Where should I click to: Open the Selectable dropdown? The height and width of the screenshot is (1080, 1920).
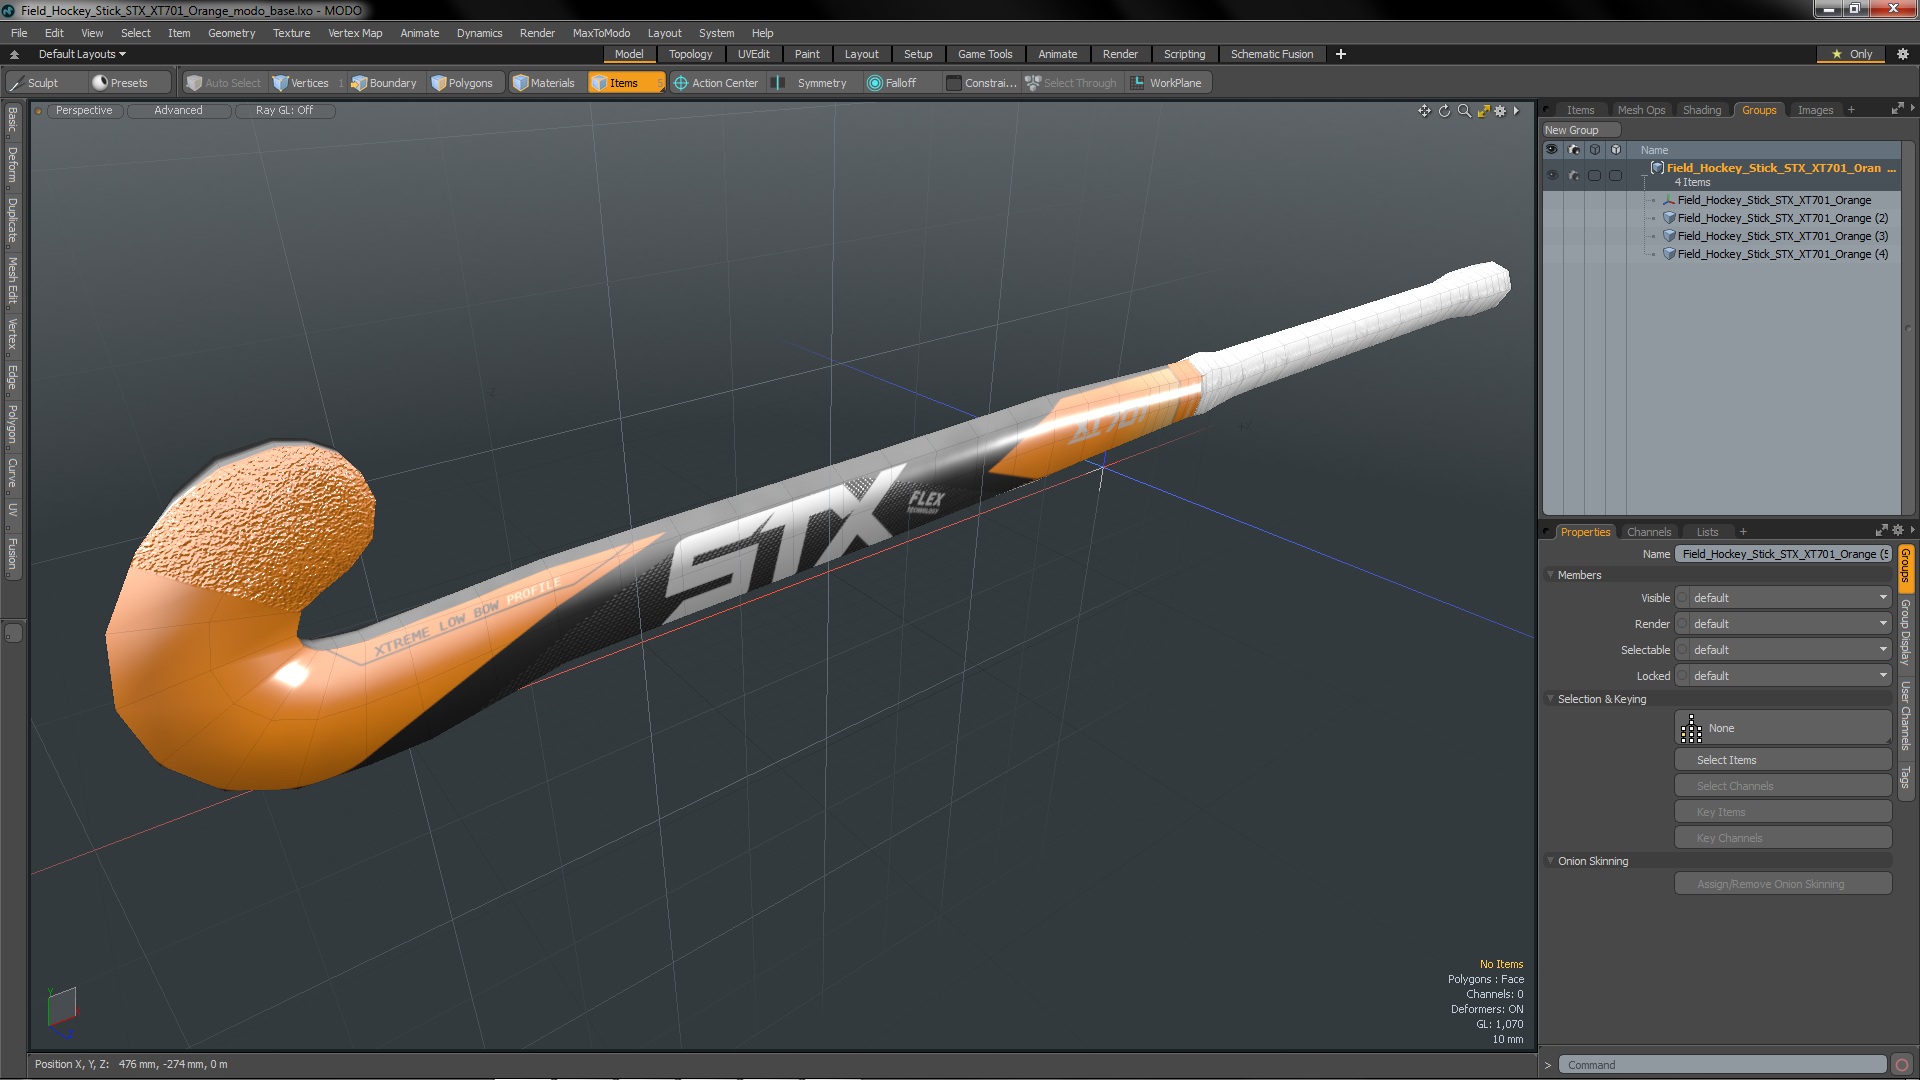click(x=1783, y=650)
